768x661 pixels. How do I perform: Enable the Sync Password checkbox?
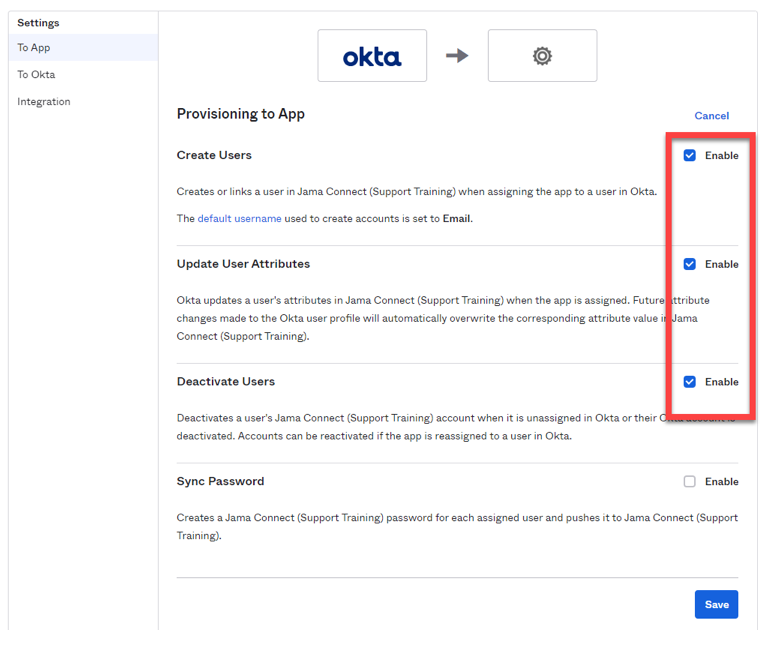point(689,482)
